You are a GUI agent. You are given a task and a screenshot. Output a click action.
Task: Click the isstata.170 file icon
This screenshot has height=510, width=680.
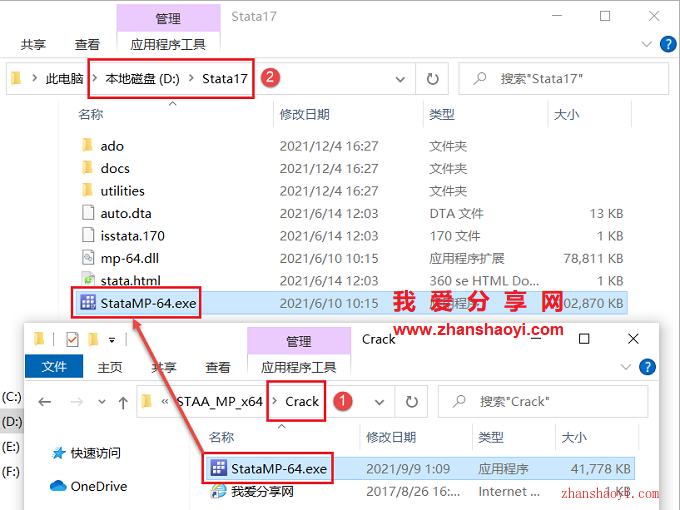point(88,235)
